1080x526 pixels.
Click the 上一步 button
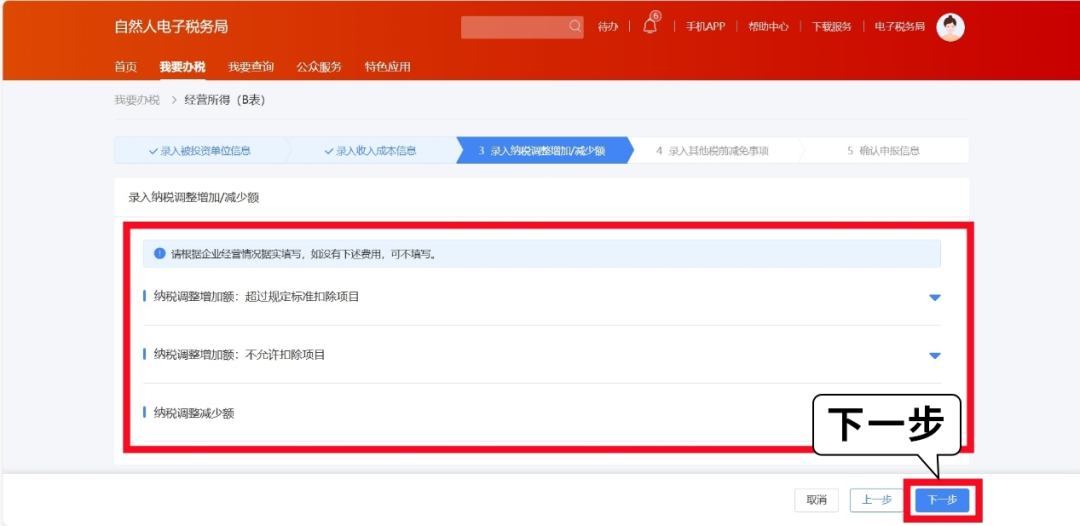click(x=876, y=500)
